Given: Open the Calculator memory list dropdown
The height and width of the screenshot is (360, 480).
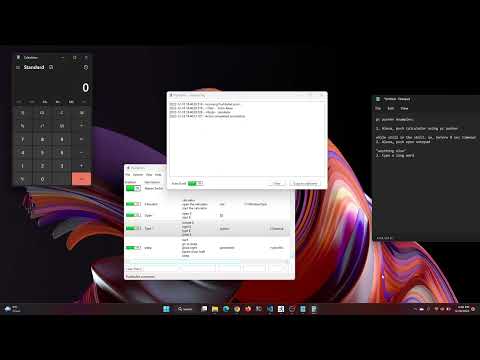Looking at the screenshot, I should (84, 102).
